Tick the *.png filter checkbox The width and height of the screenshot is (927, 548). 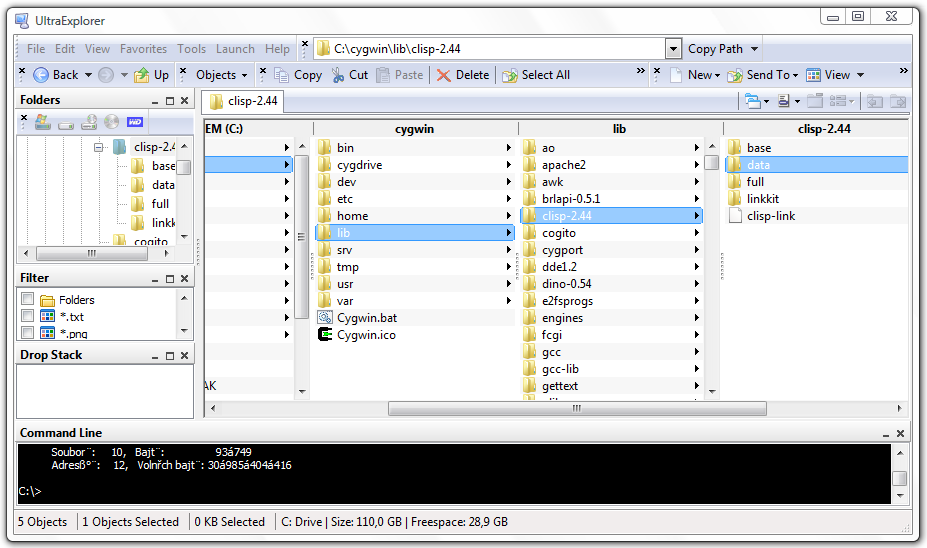point(27,332)
